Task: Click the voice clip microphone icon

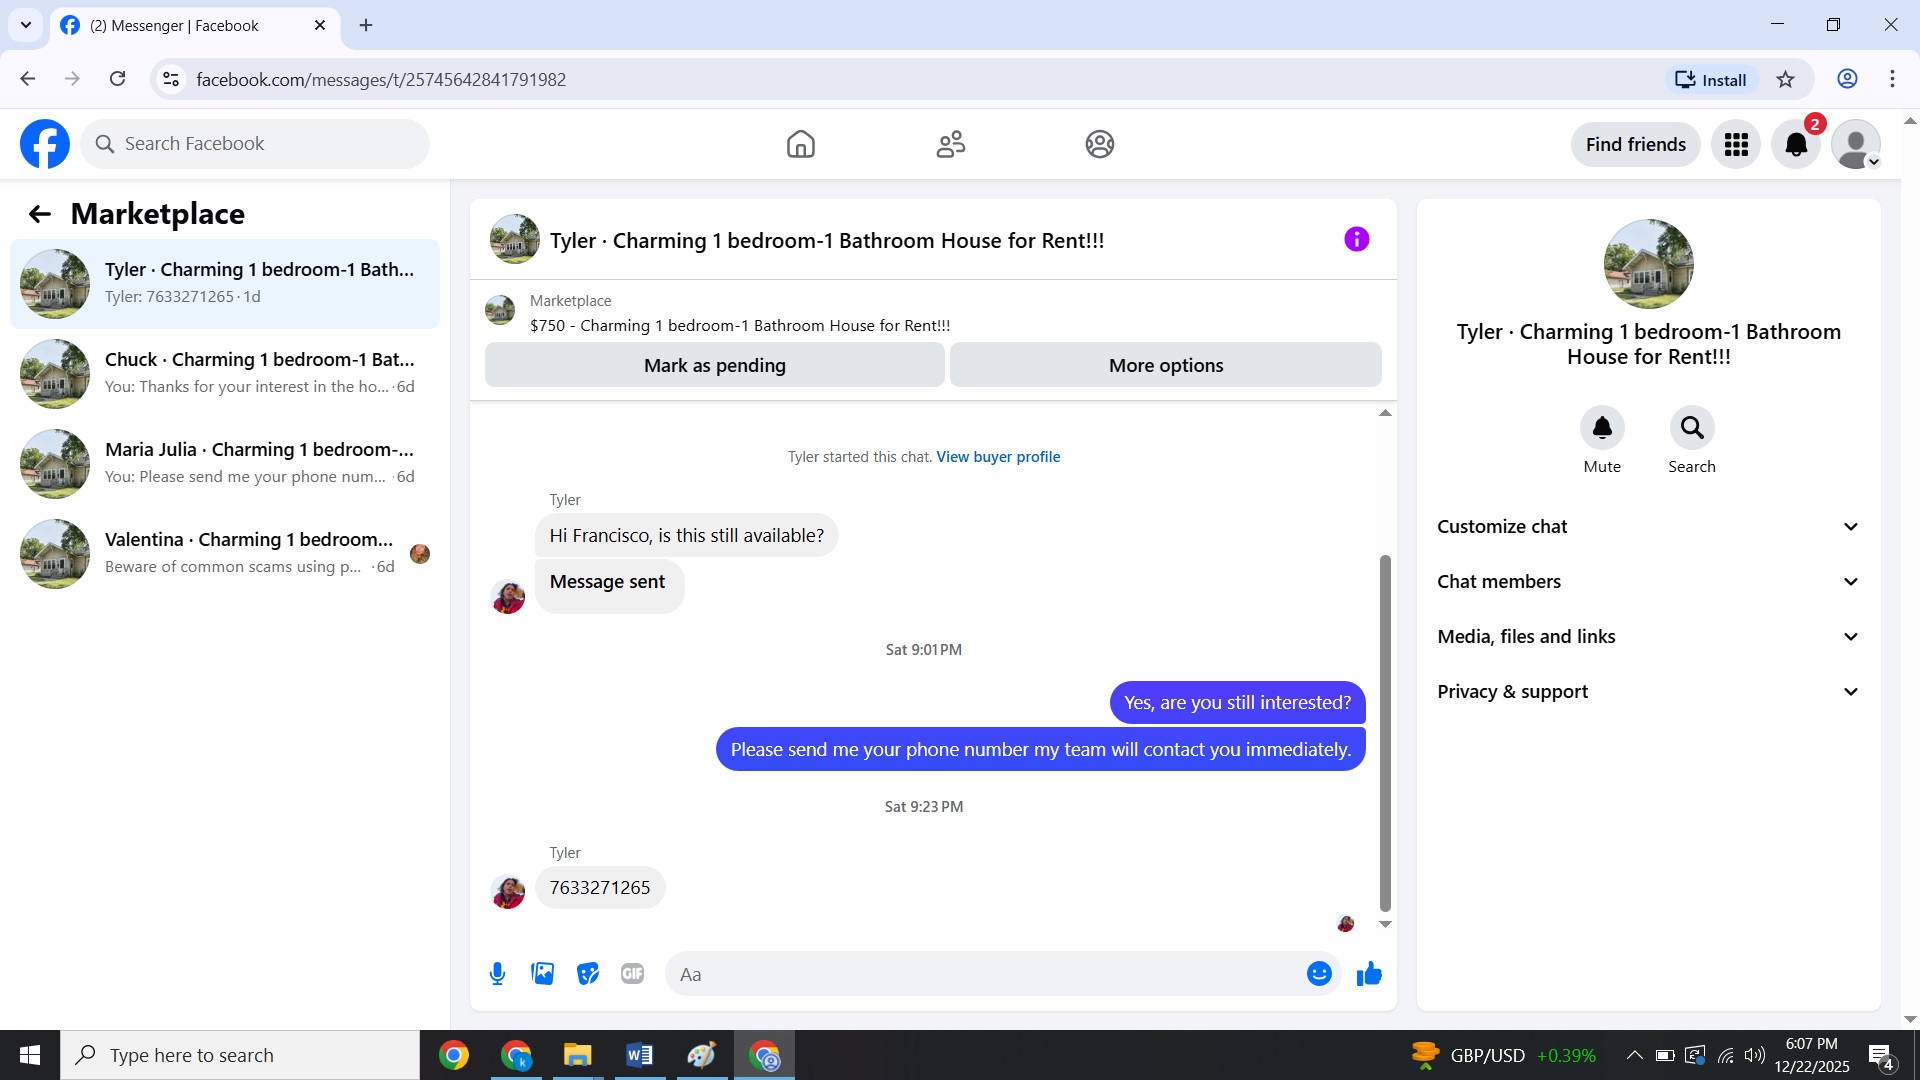Action: tap(497, 974)
